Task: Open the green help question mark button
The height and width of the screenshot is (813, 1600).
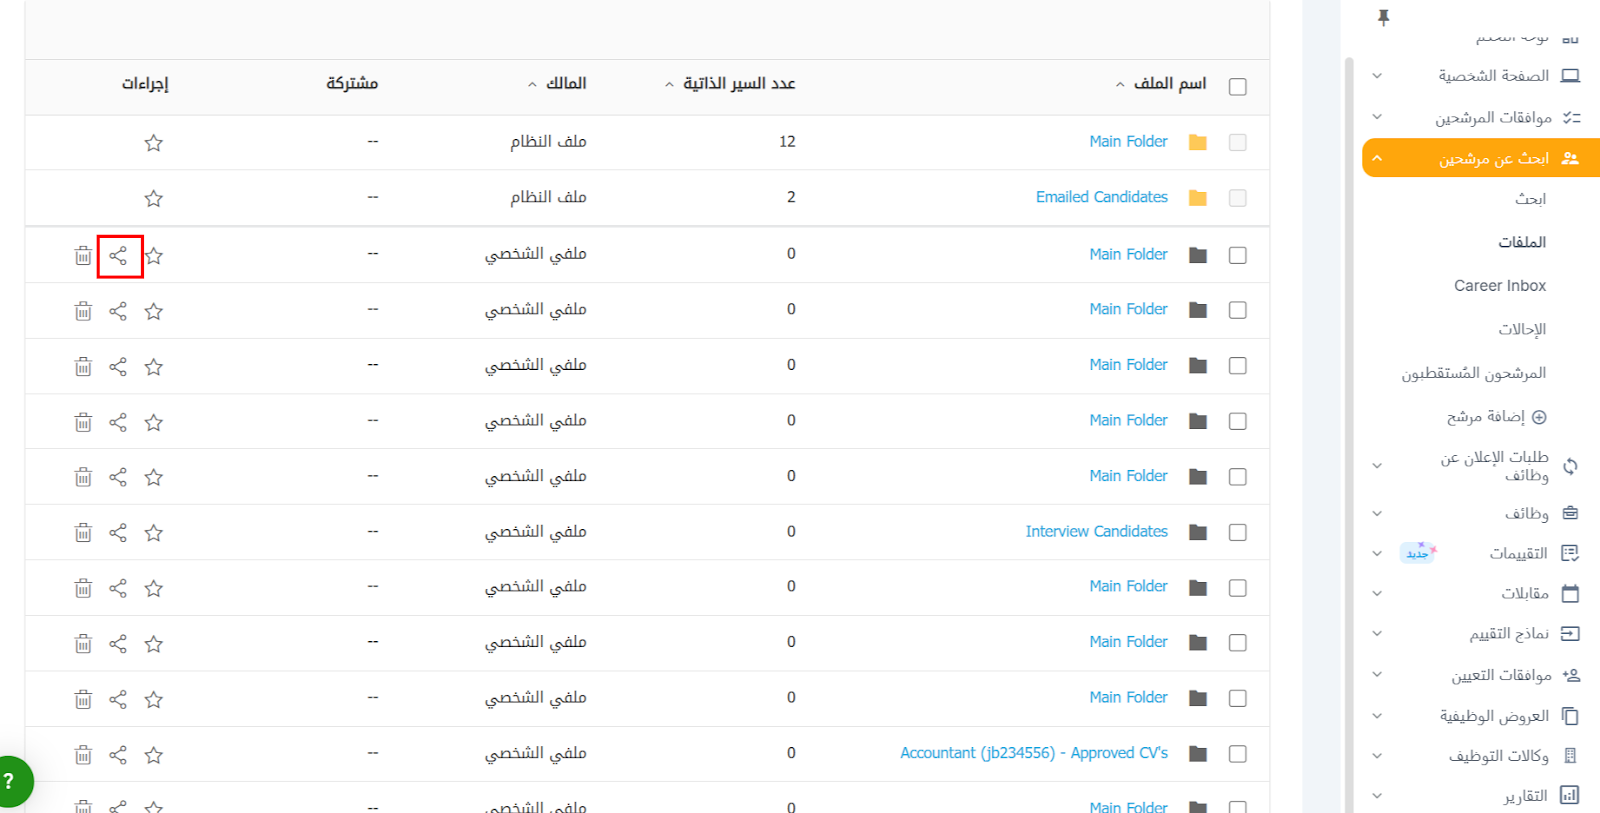Action: click(x=10, y=781)
